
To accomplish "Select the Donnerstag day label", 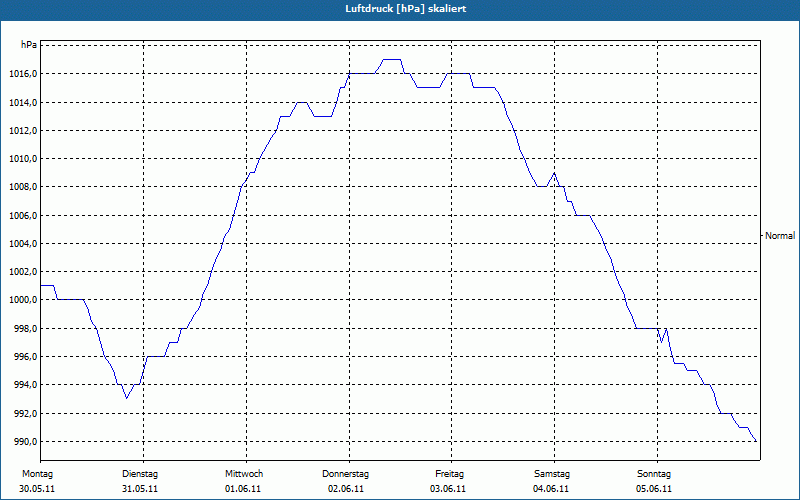I will point(345,474).
